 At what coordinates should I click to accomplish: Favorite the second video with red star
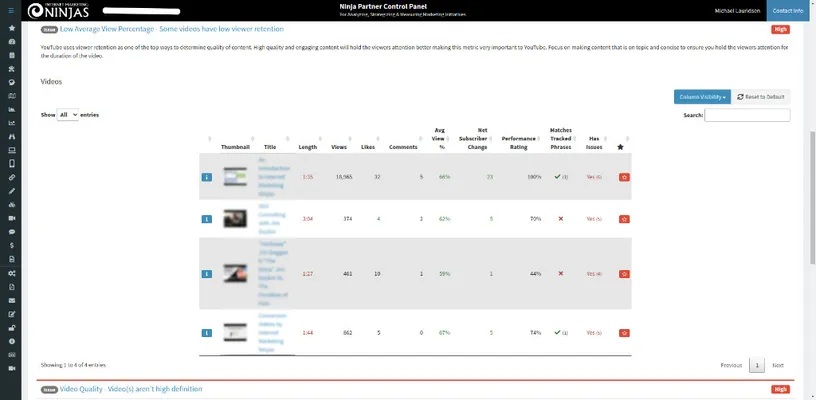(x=624, y=218)
